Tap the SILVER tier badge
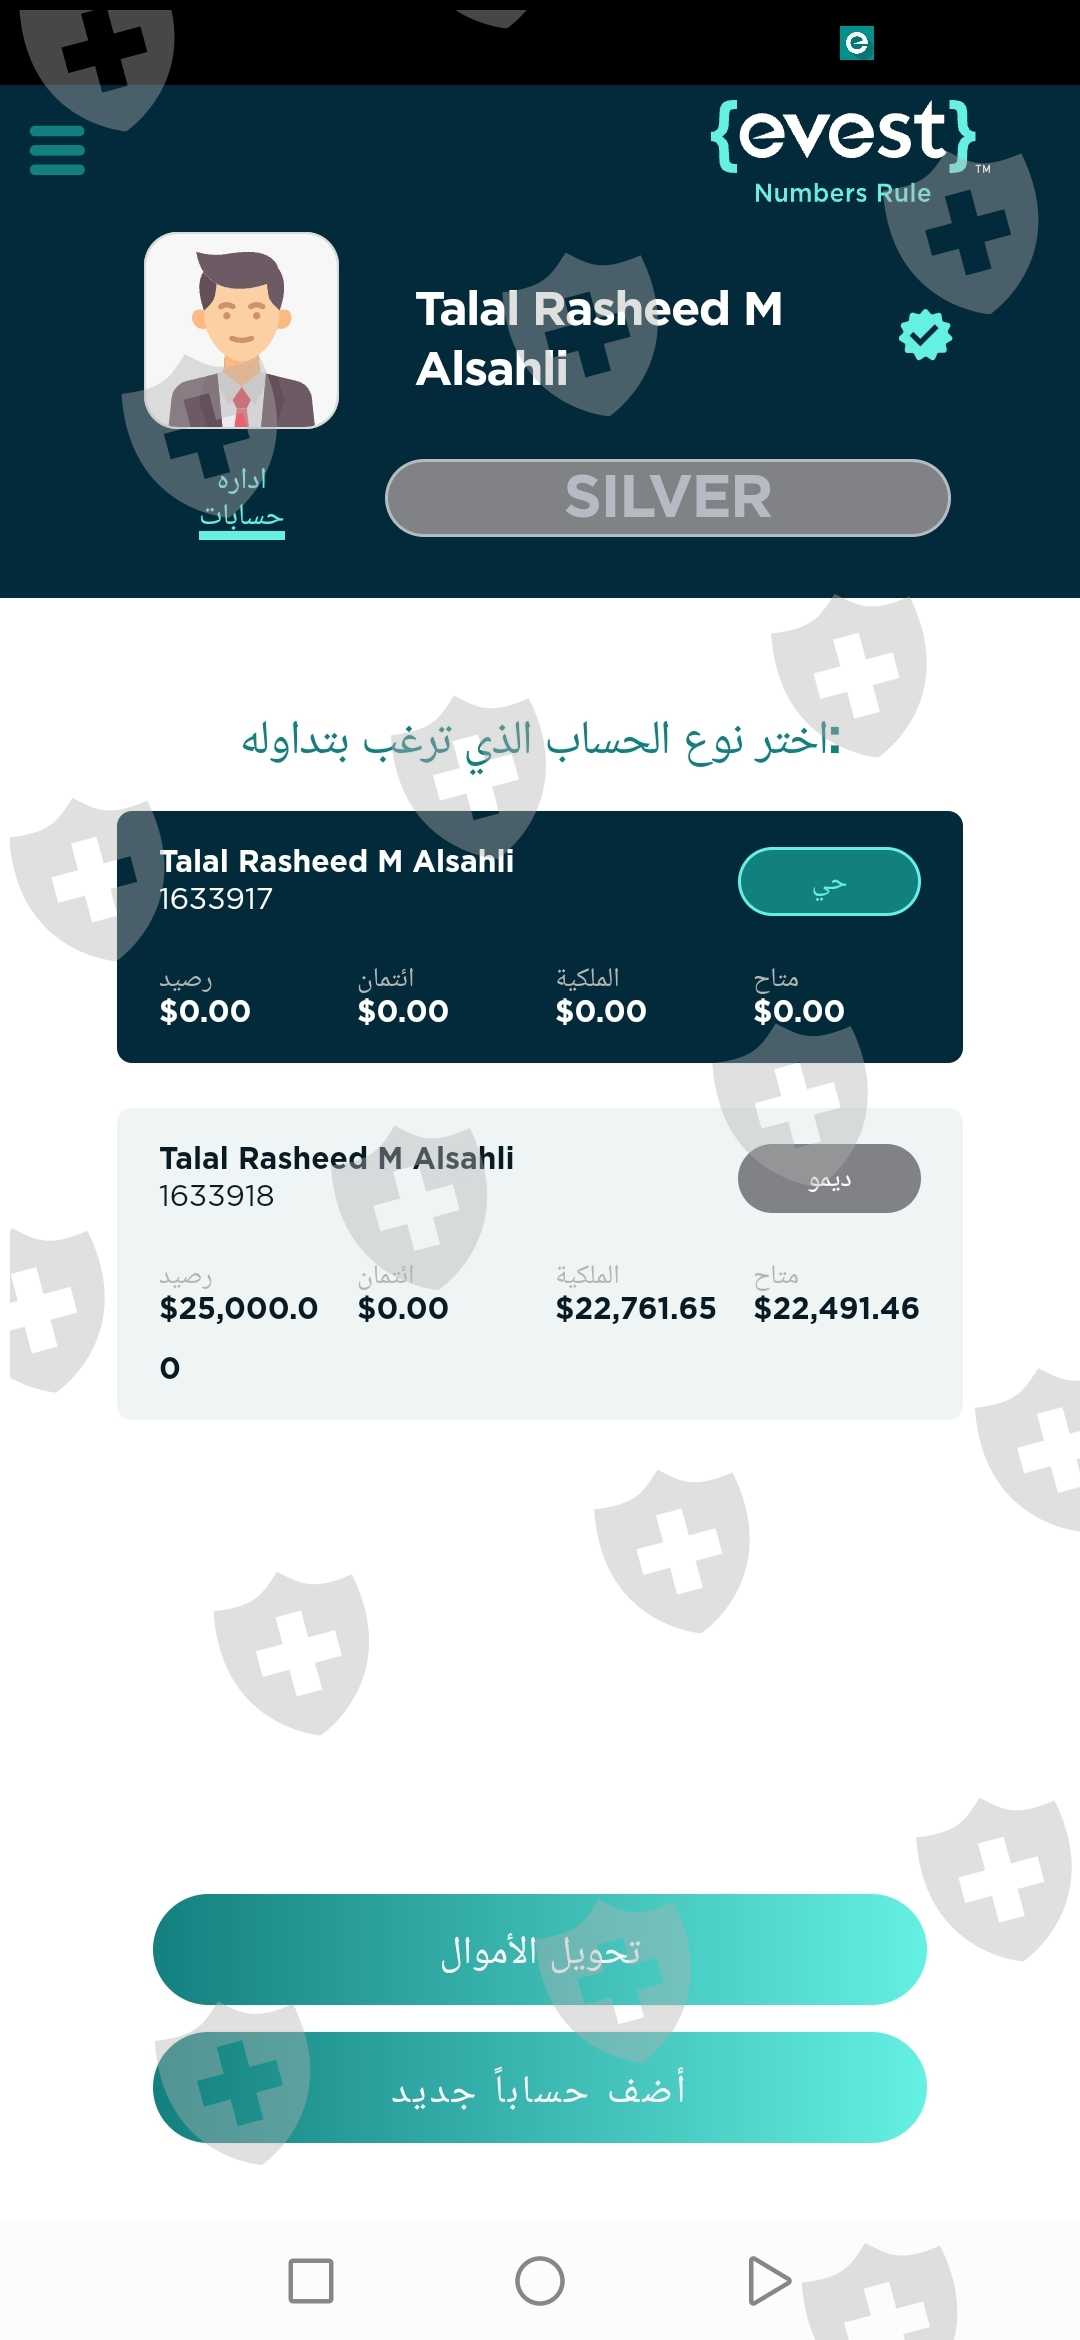 coord(667,498)
